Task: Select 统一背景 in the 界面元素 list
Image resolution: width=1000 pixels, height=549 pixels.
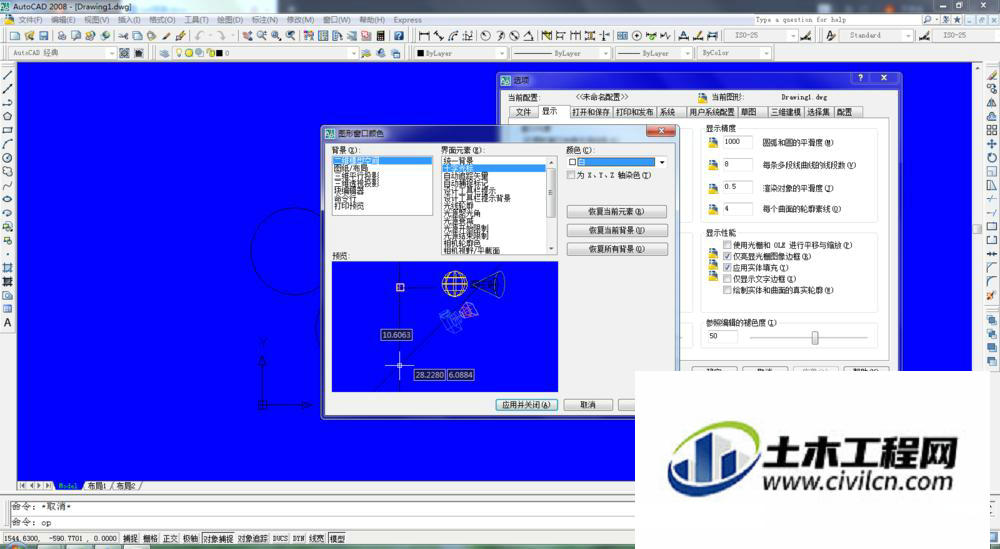Action: pos(458,160)
